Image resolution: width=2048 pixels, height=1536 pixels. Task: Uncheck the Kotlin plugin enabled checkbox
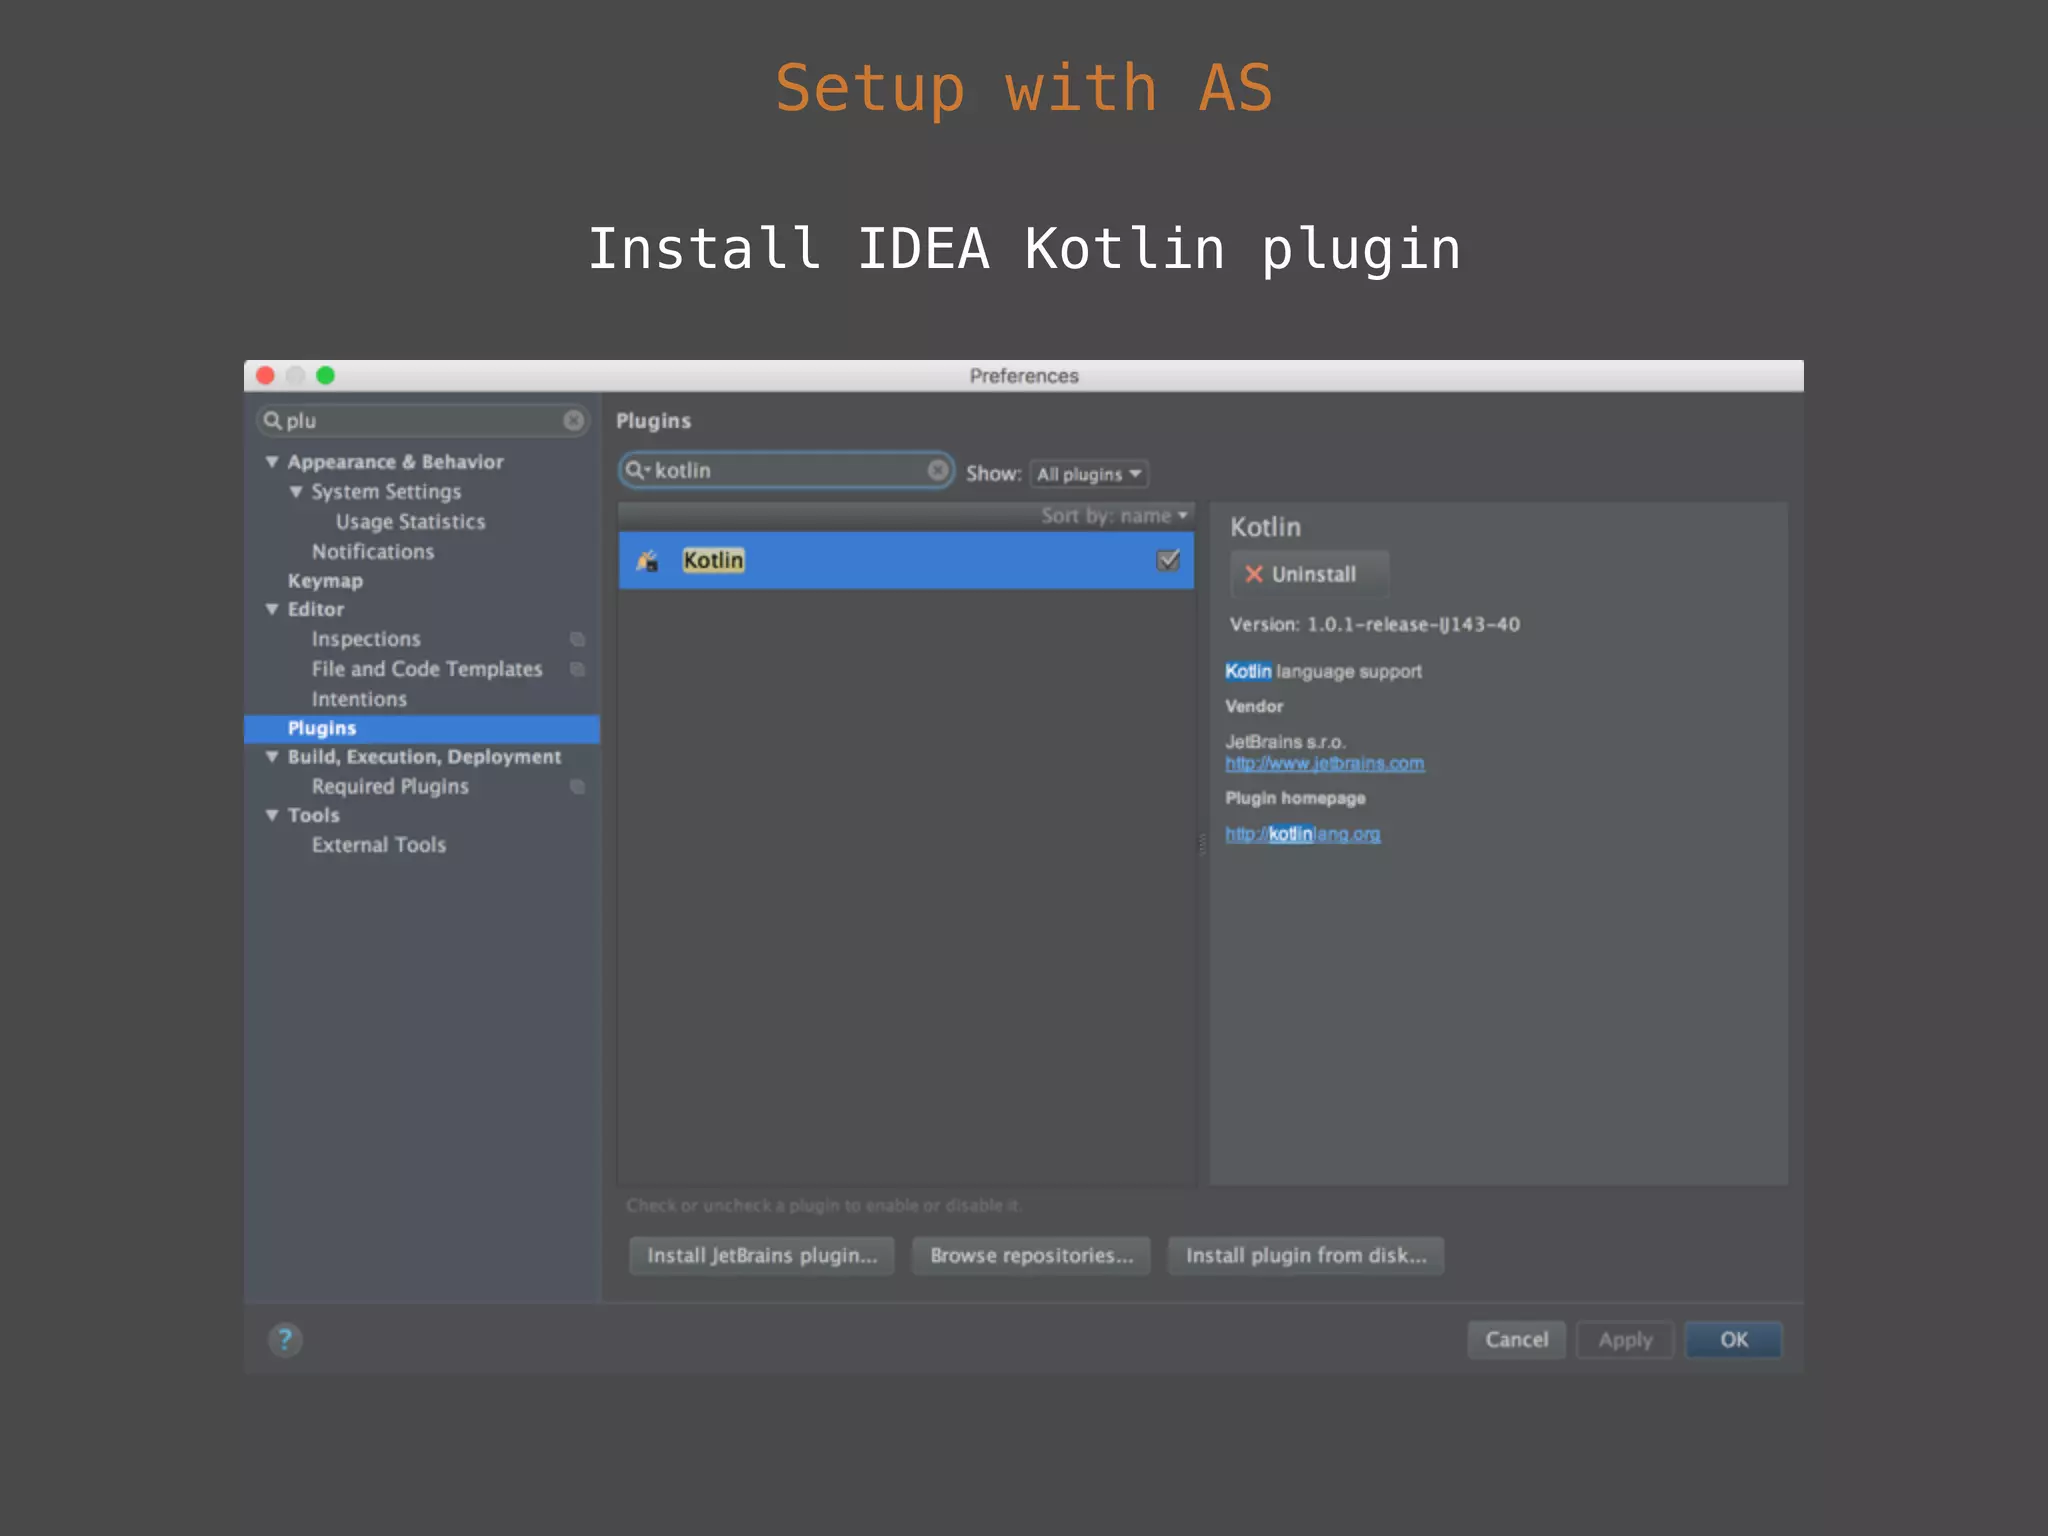click(1167, 560)
